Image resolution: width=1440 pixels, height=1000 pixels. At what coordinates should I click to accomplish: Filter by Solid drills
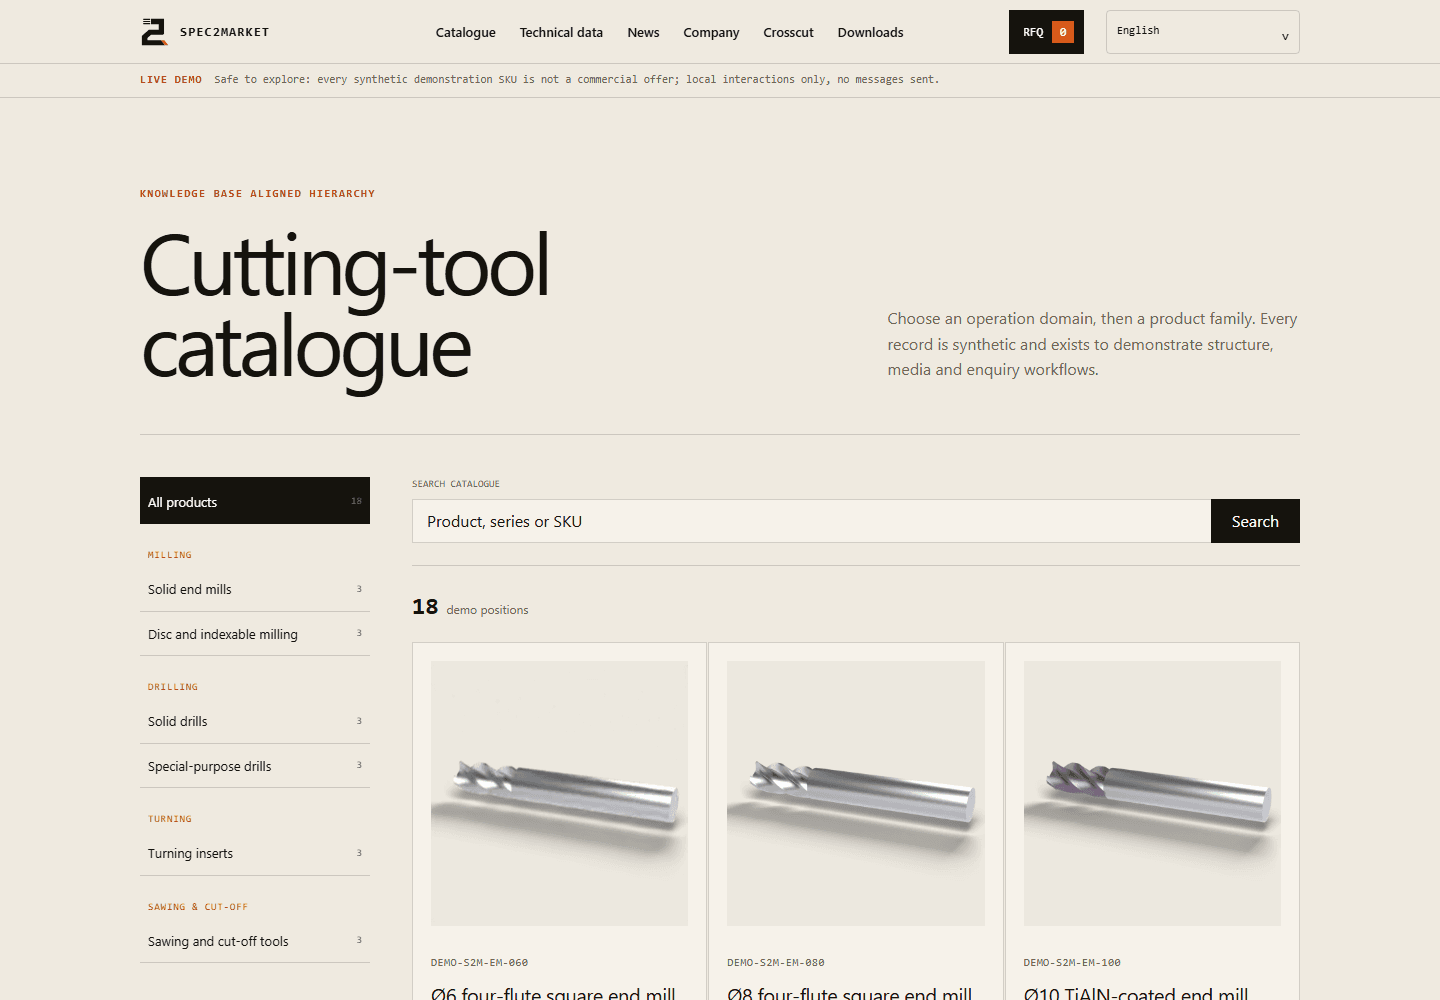(x=255, y=721)
